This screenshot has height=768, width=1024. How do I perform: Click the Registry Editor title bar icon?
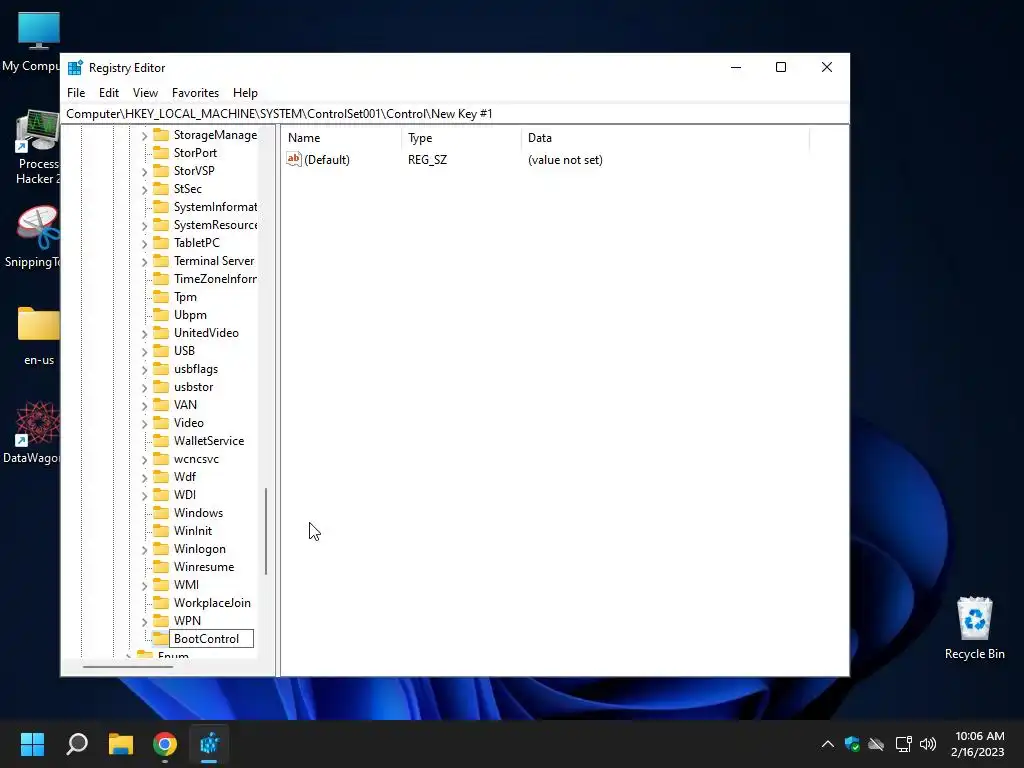75,67
